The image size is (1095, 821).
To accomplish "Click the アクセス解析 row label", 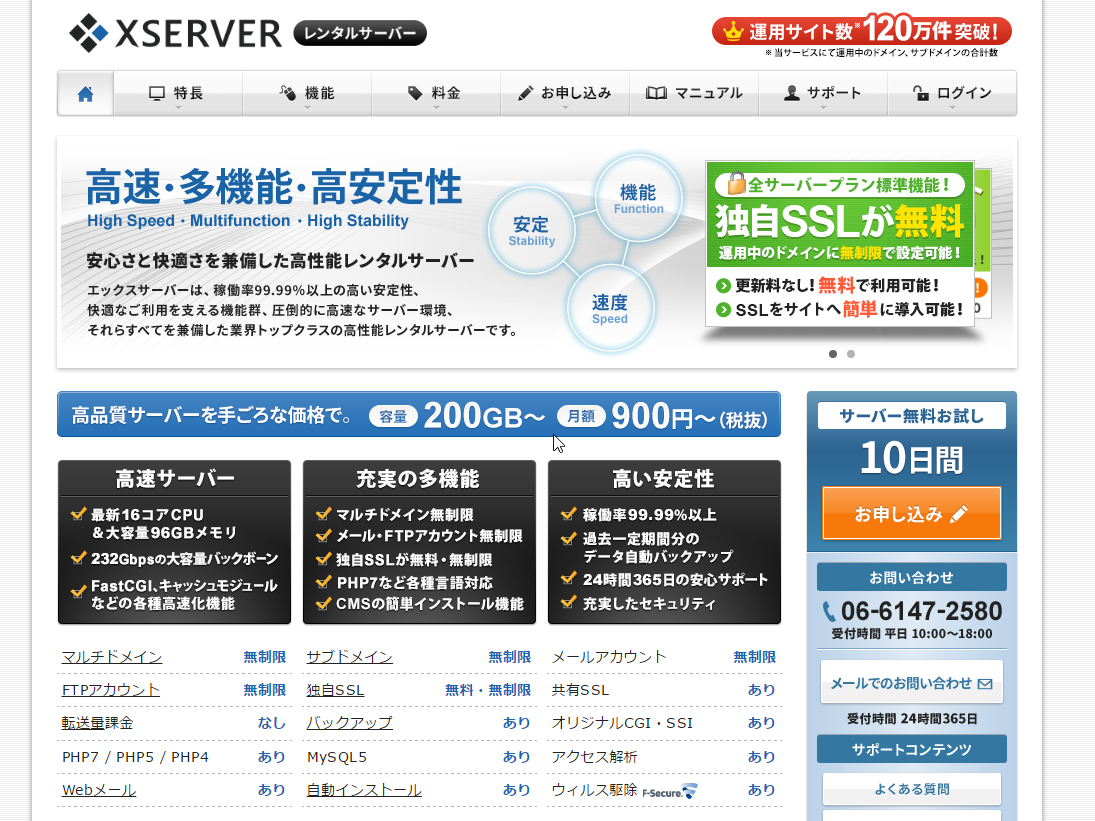I will click(x=594, y=757).
